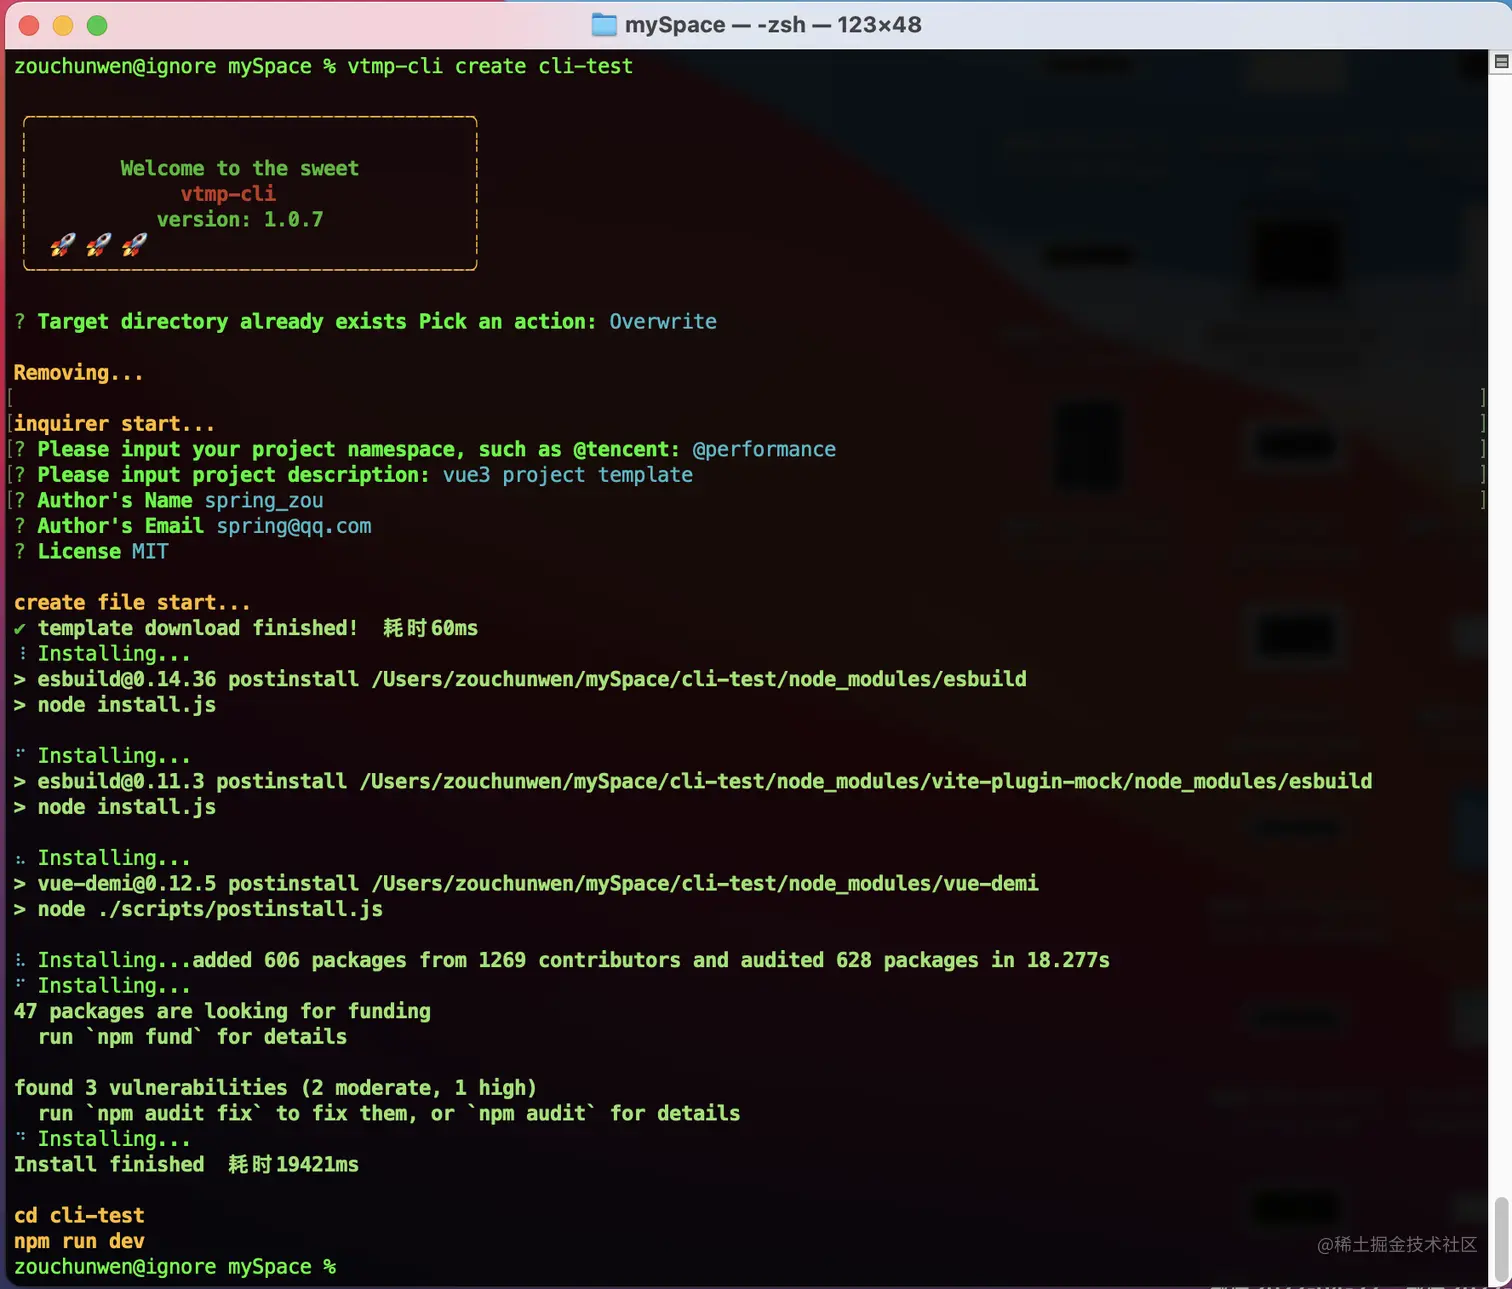Click the "spring_zou" author name
Screen dimensions: 1512x1289
pyautogui.click(x=264, y=500)
